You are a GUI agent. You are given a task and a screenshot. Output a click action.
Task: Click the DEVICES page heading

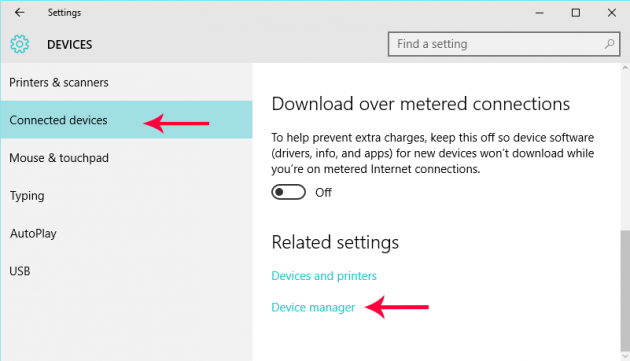[x=70, y=45]
